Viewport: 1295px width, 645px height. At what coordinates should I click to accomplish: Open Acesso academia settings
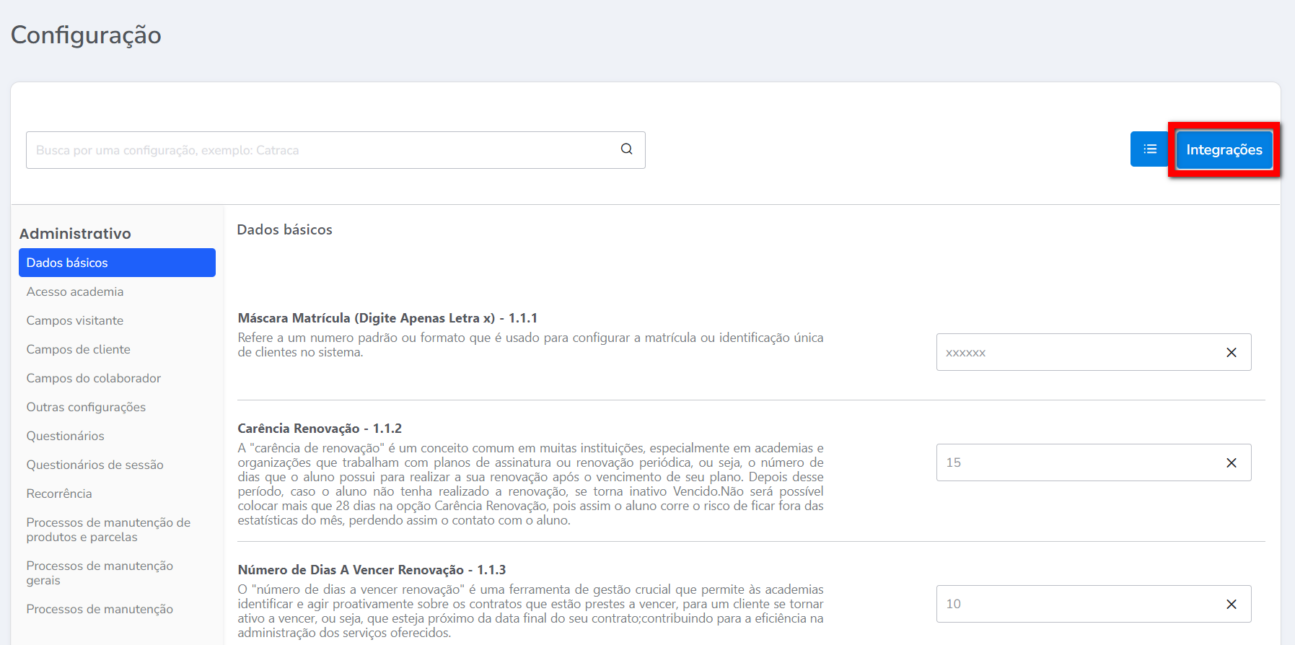(x=75, y=292)
